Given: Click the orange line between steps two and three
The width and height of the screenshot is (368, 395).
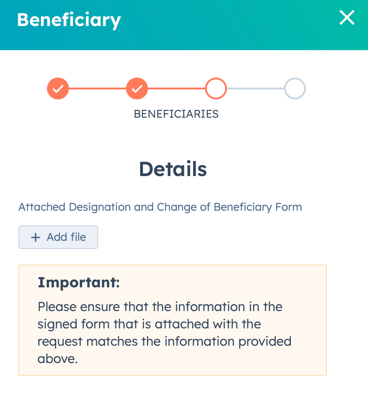Looking at the screenshot, I should (176, 89).
